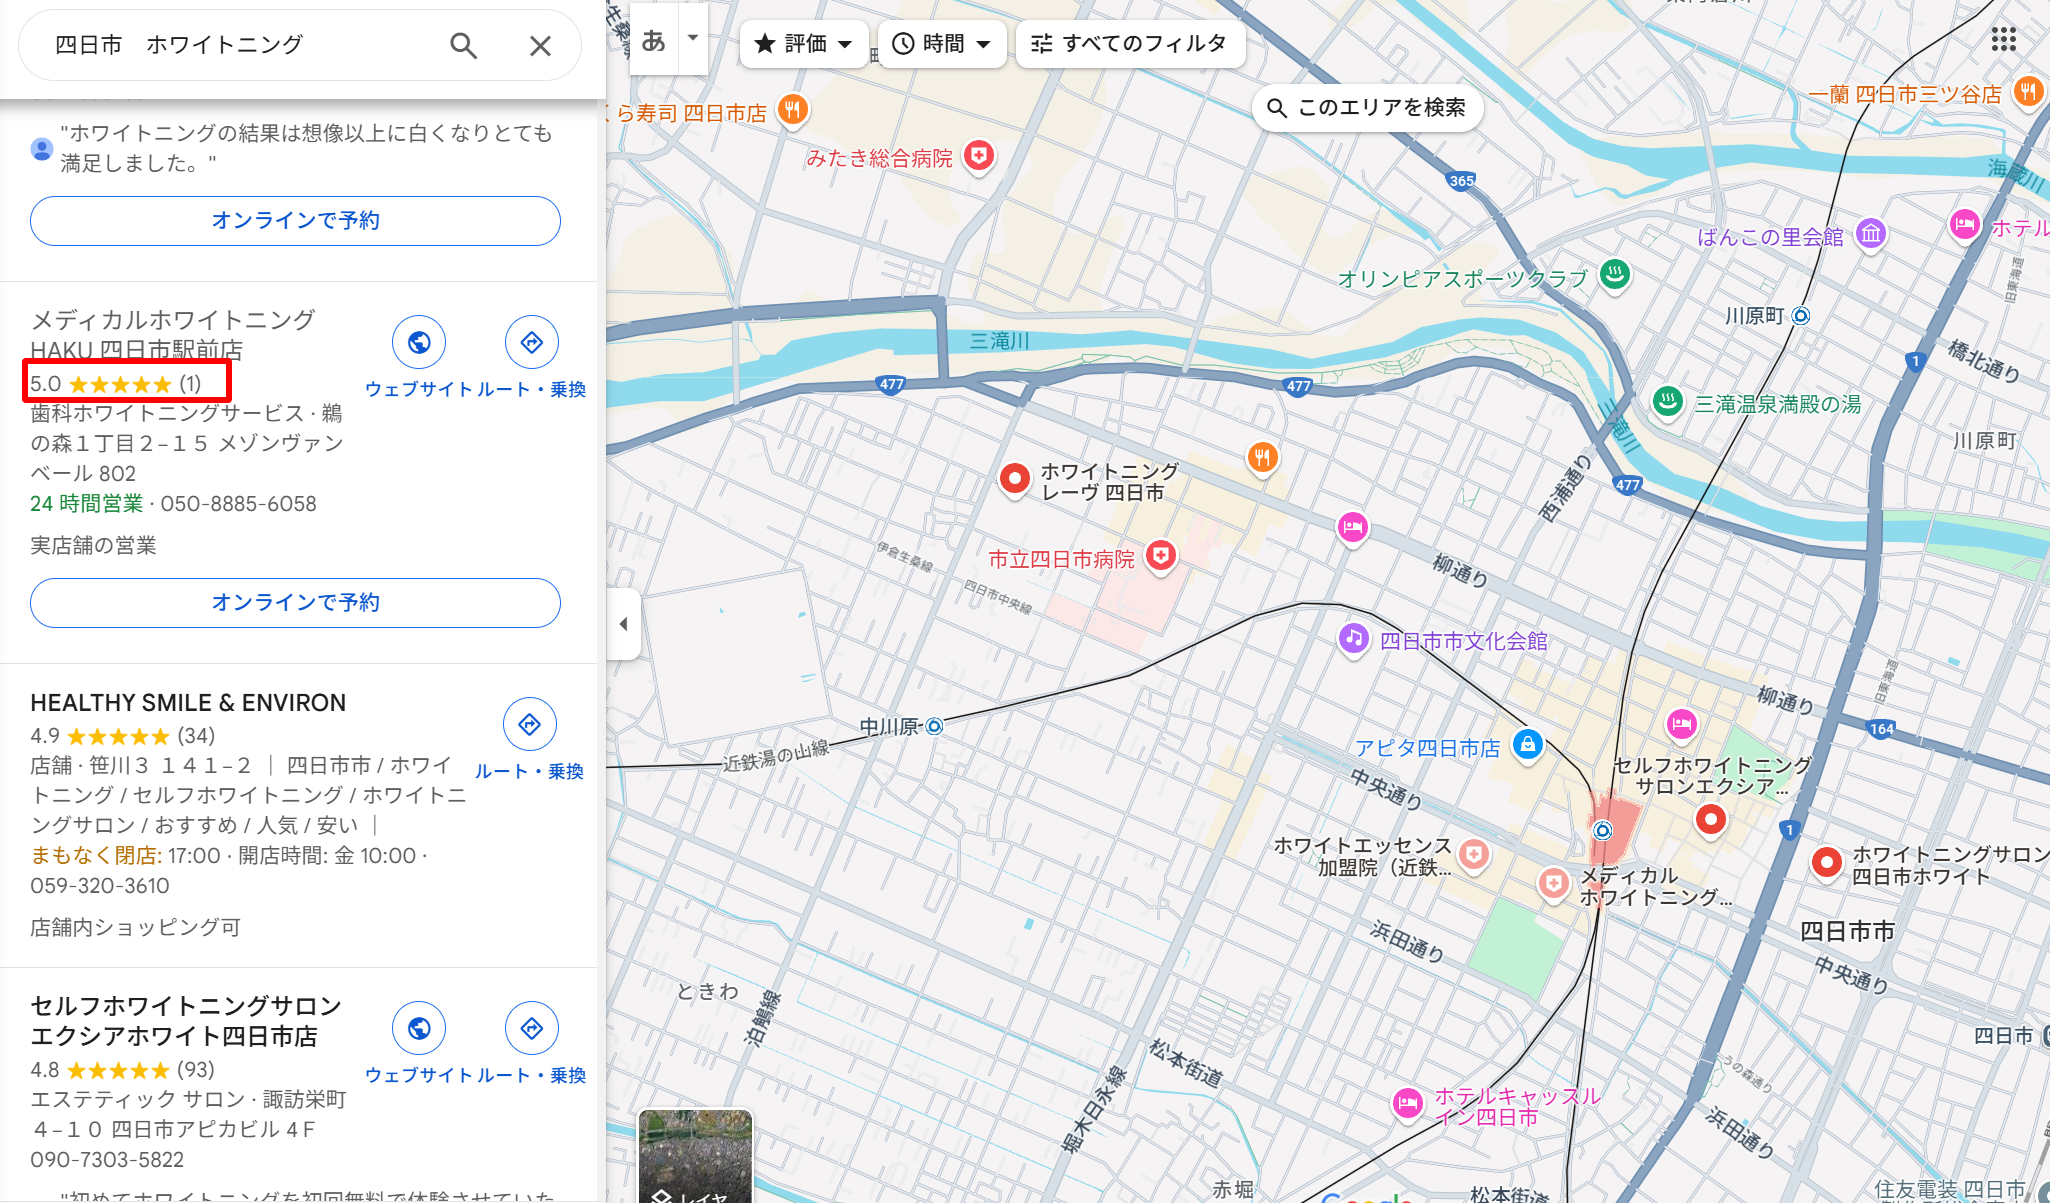This screenshot has height=1203, width=2050.
Task: Click このエリアを検索 button
Action: 1367,108
